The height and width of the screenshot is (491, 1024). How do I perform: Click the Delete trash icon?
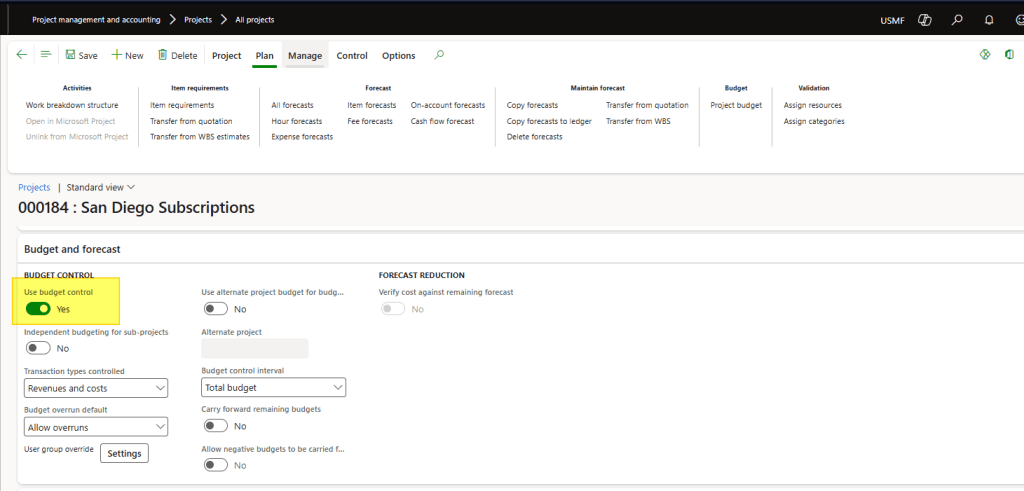[162, 55]
